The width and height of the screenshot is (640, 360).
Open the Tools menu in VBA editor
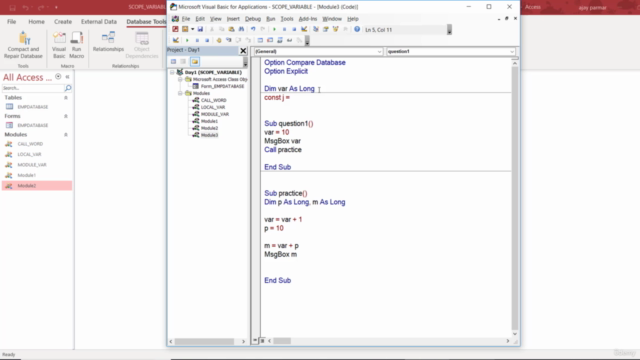tap(287, 19)
